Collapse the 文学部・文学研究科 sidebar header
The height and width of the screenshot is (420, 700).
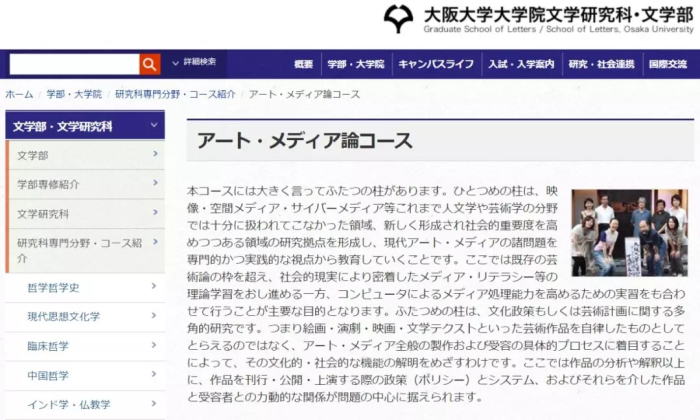coord(154,127)
